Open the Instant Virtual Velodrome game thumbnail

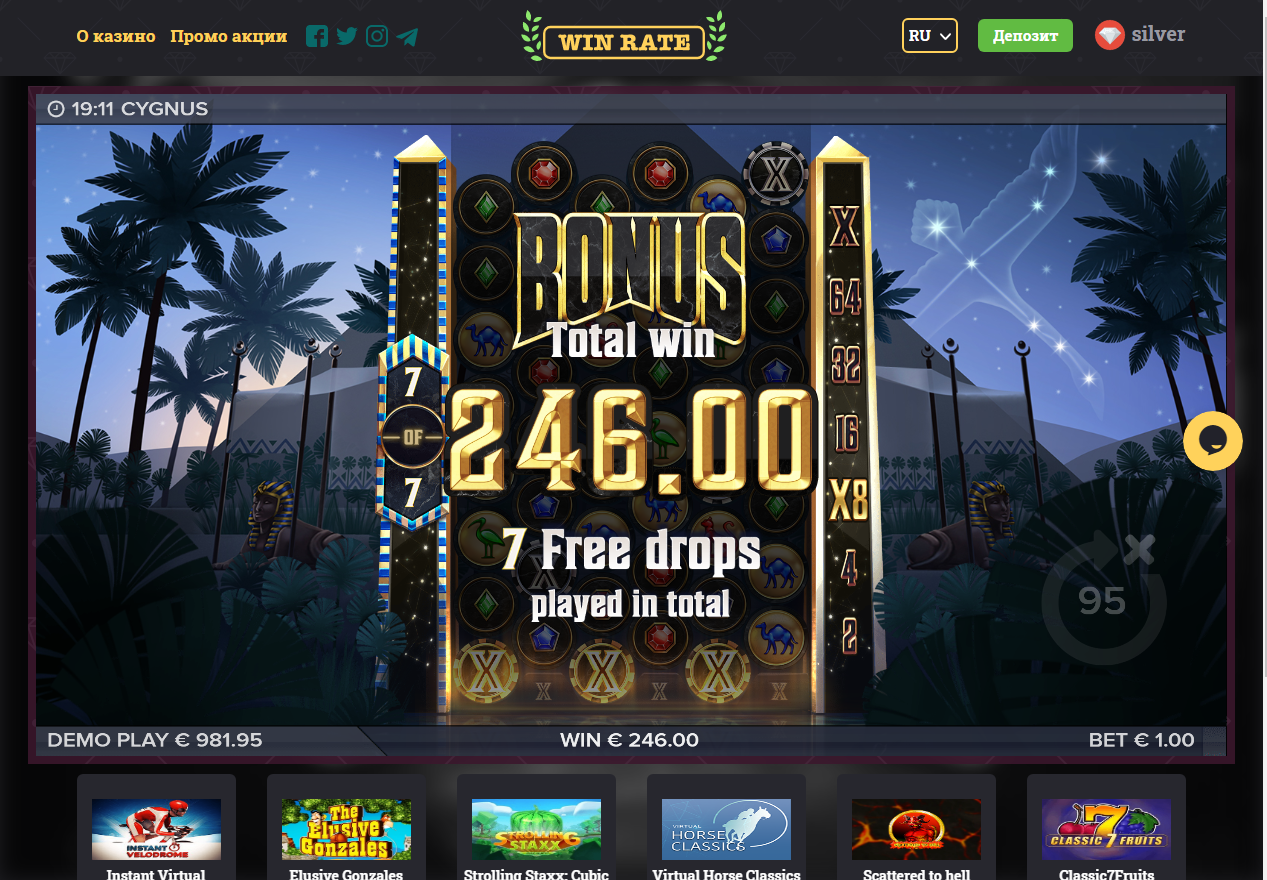156,829
